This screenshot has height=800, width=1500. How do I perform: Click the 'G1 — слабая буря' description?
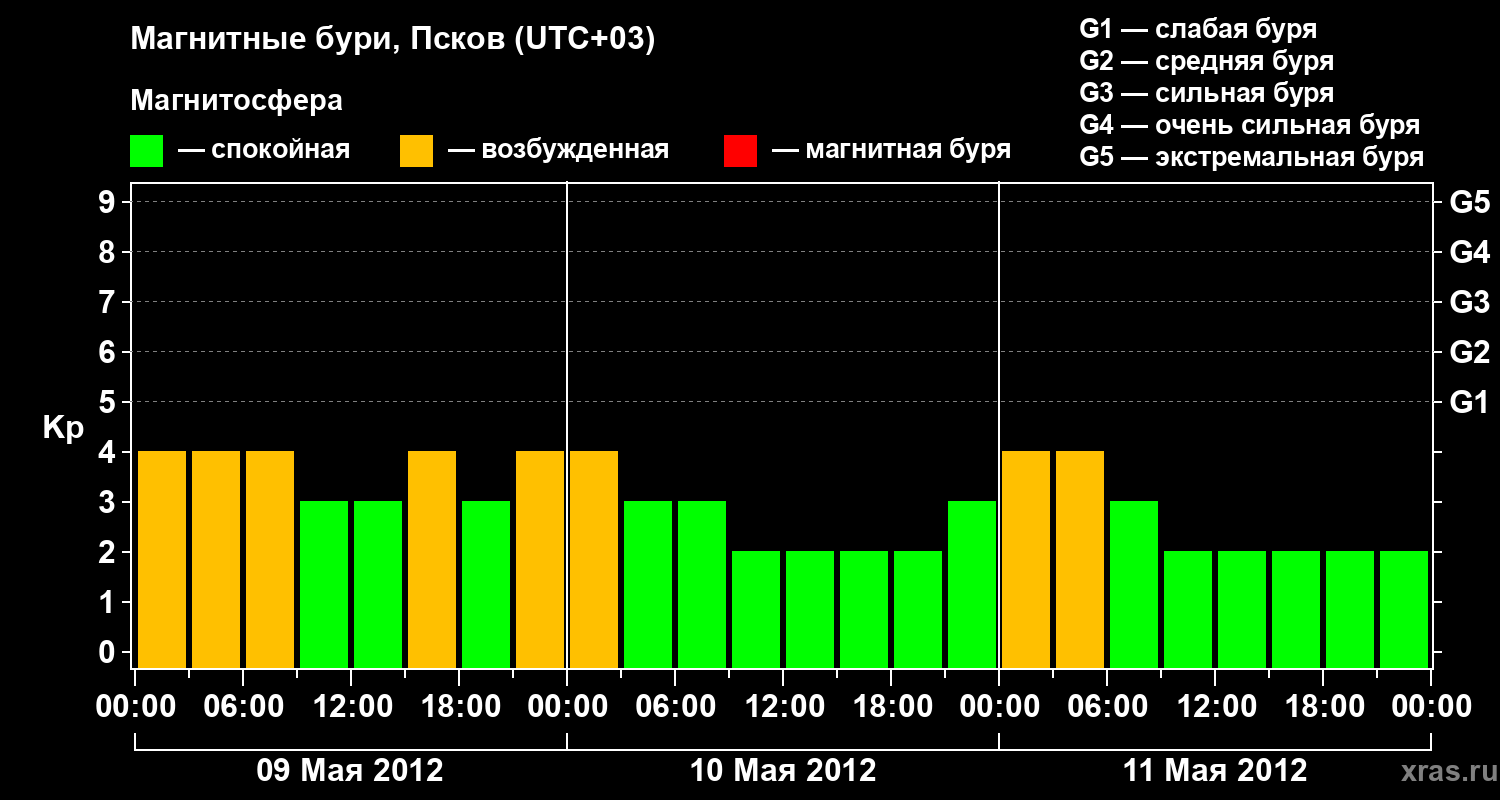pos(1198,29)
